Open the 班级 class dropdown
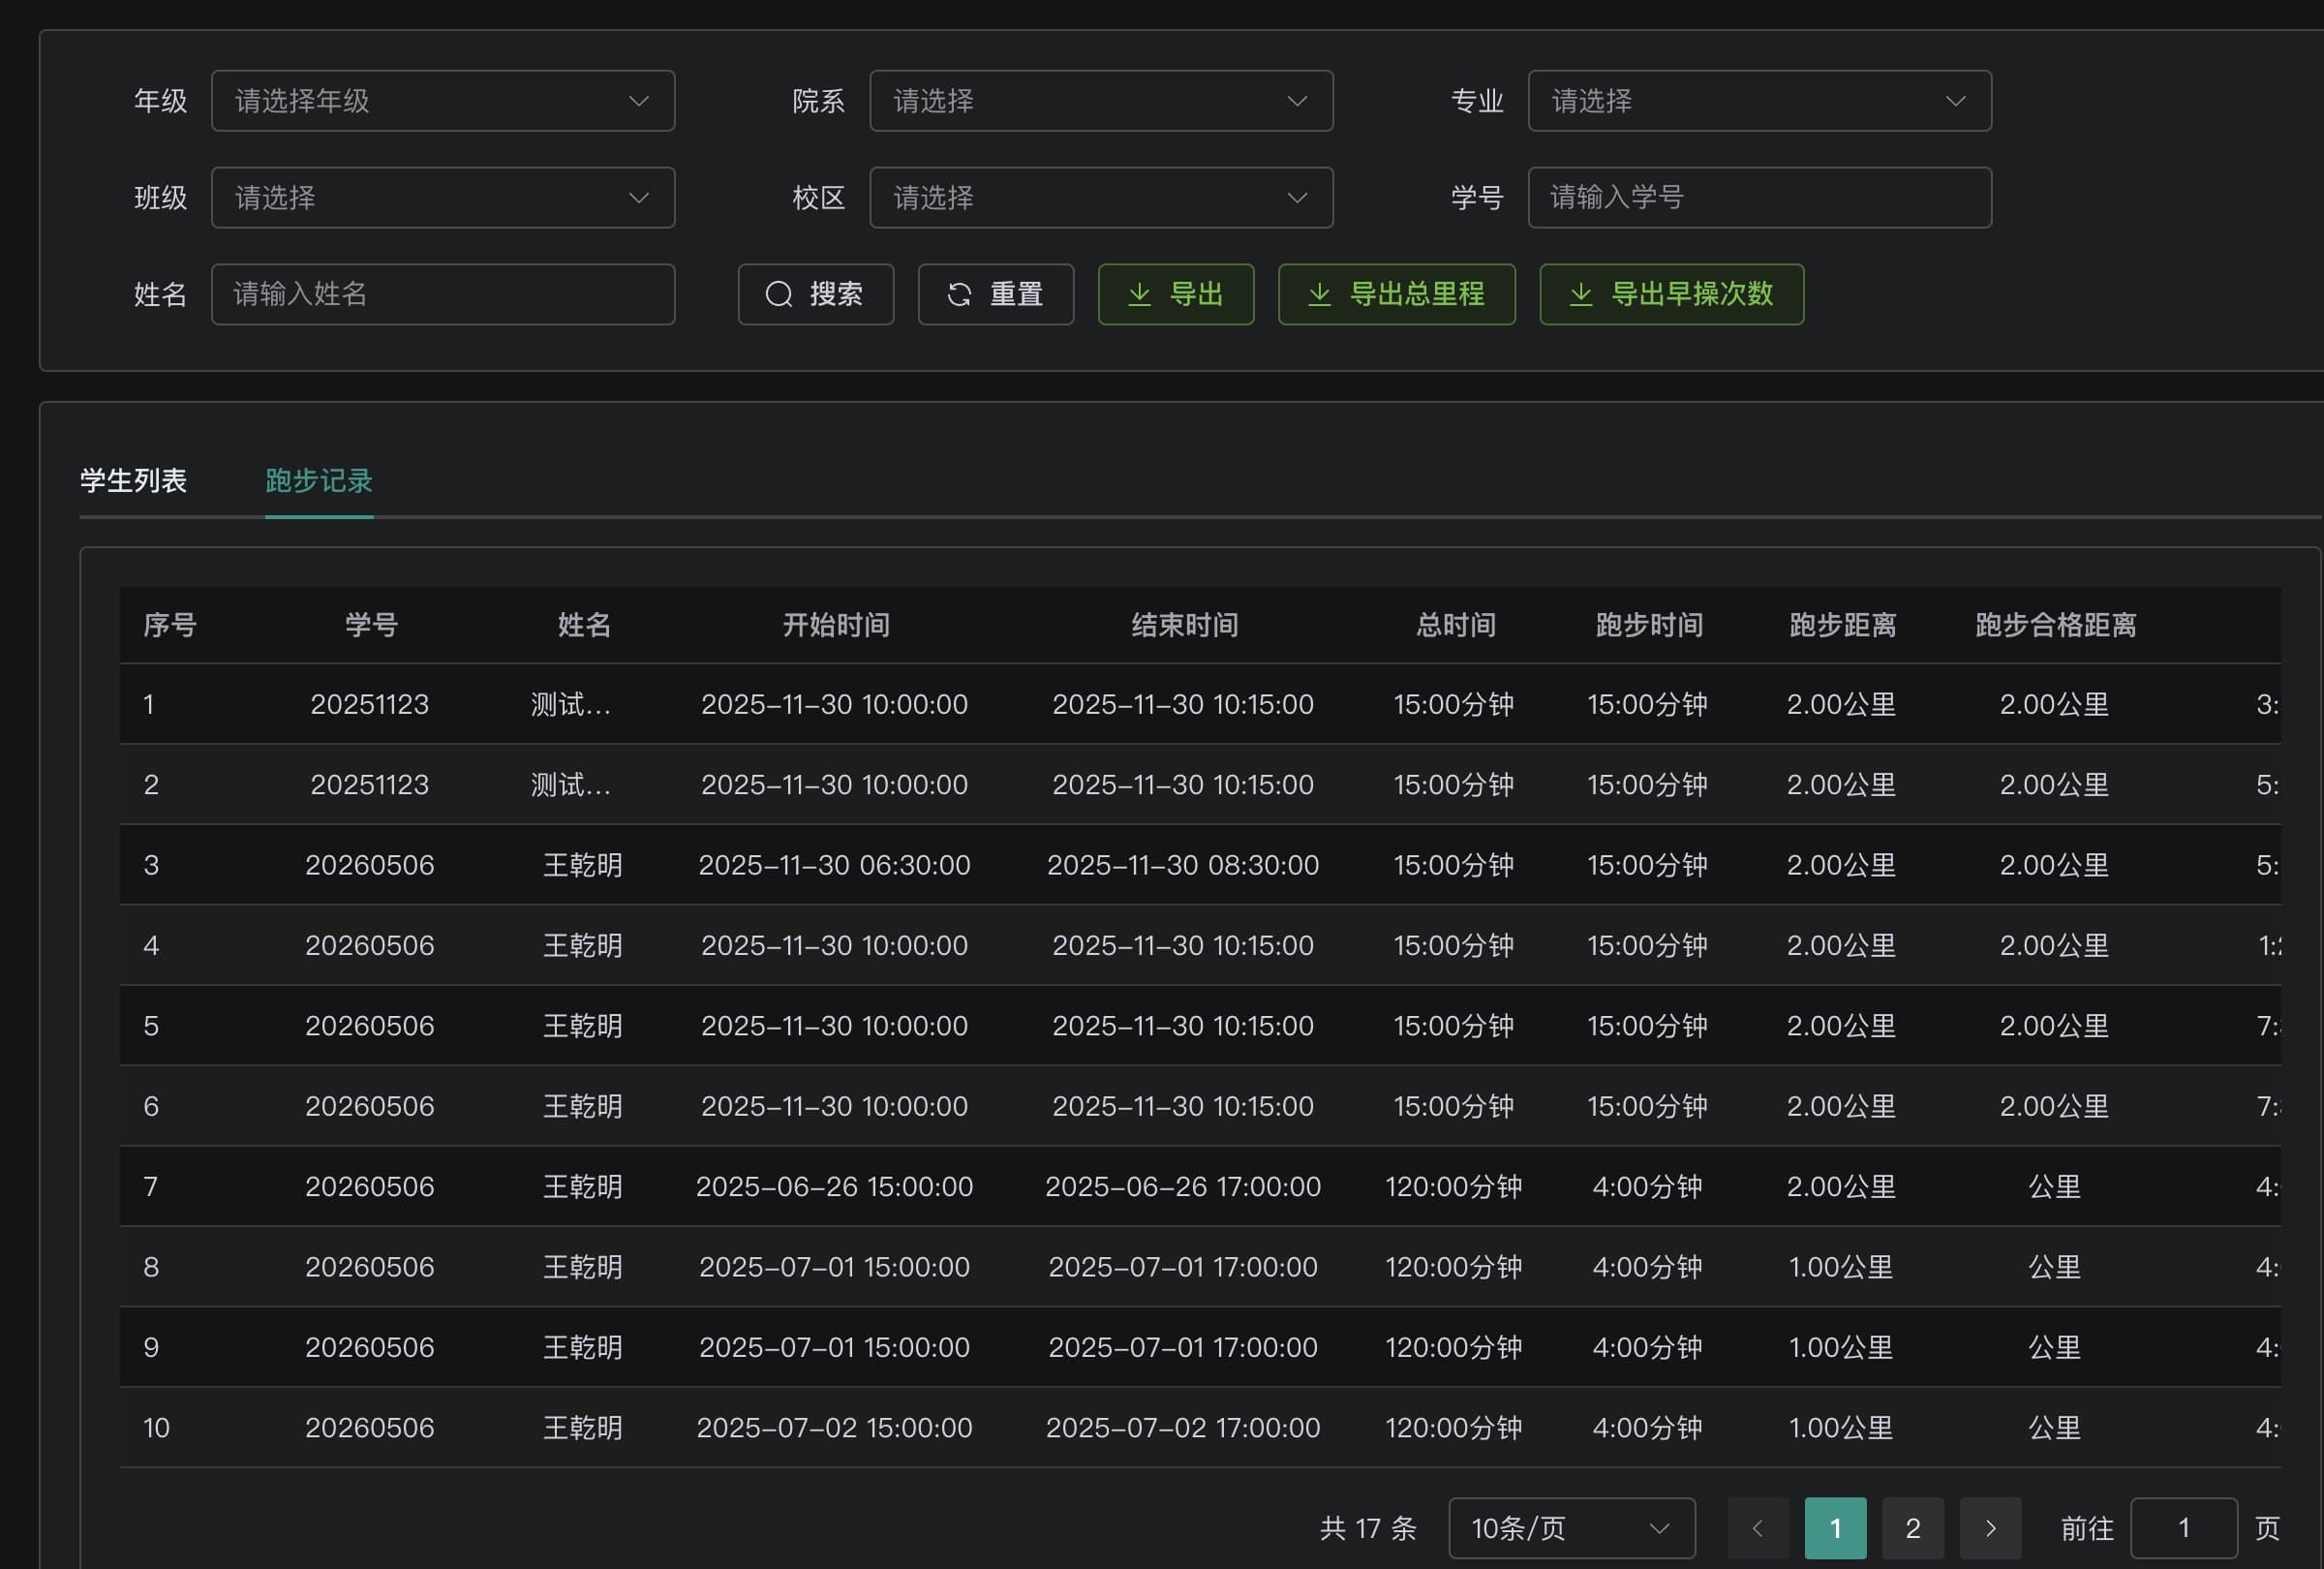This screenshot has width=2324, height=1569. pyautogui.click(x=443, y=197)
